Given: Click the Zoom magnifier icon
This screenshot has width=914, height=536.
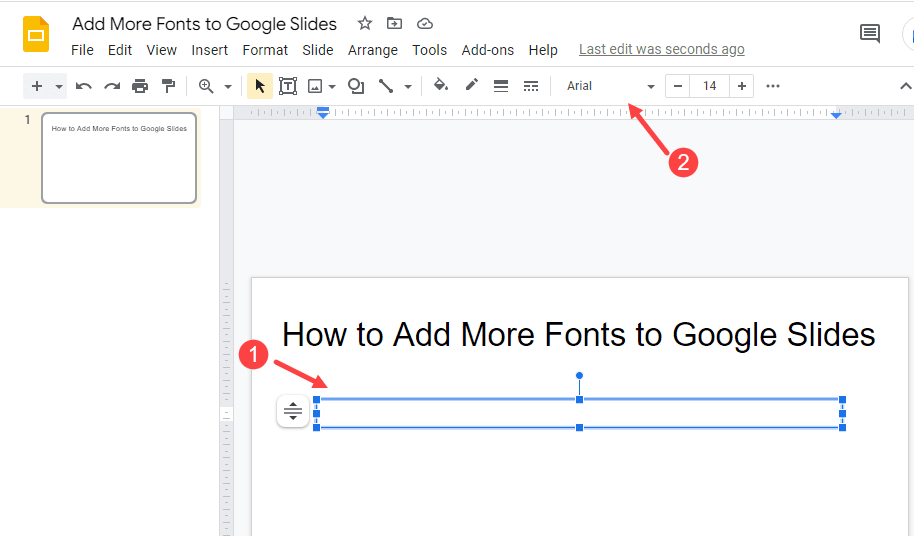Looking at the screenshot, I should point(206,86).
